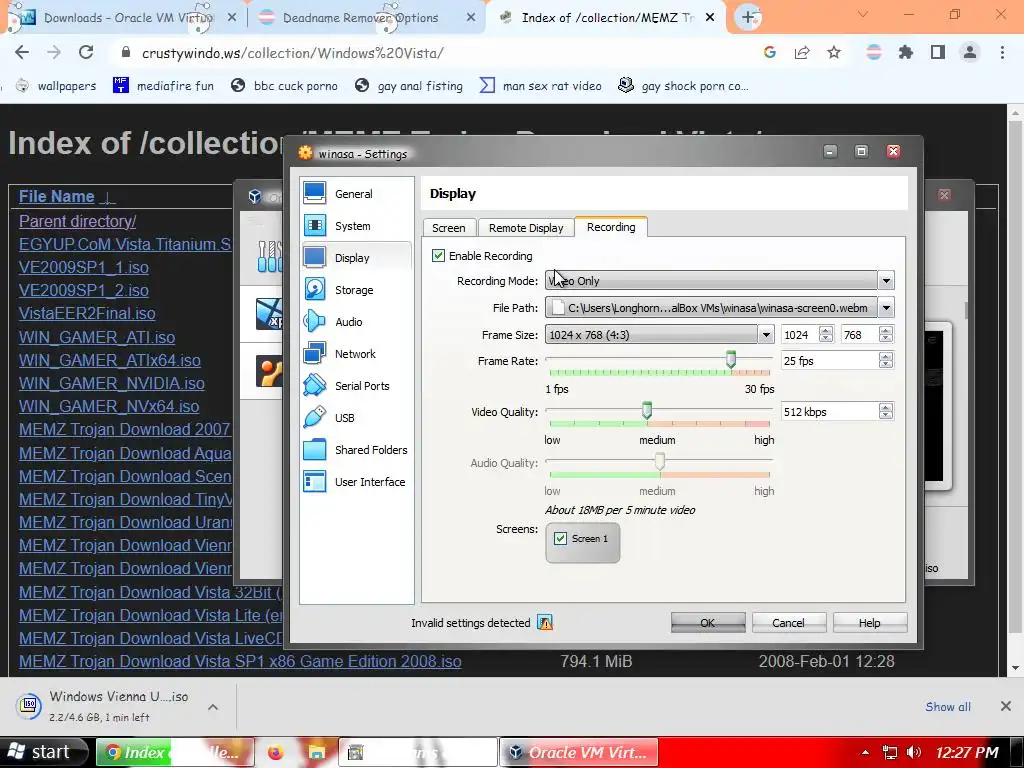Click the File Path text field

tap(711, 308)
